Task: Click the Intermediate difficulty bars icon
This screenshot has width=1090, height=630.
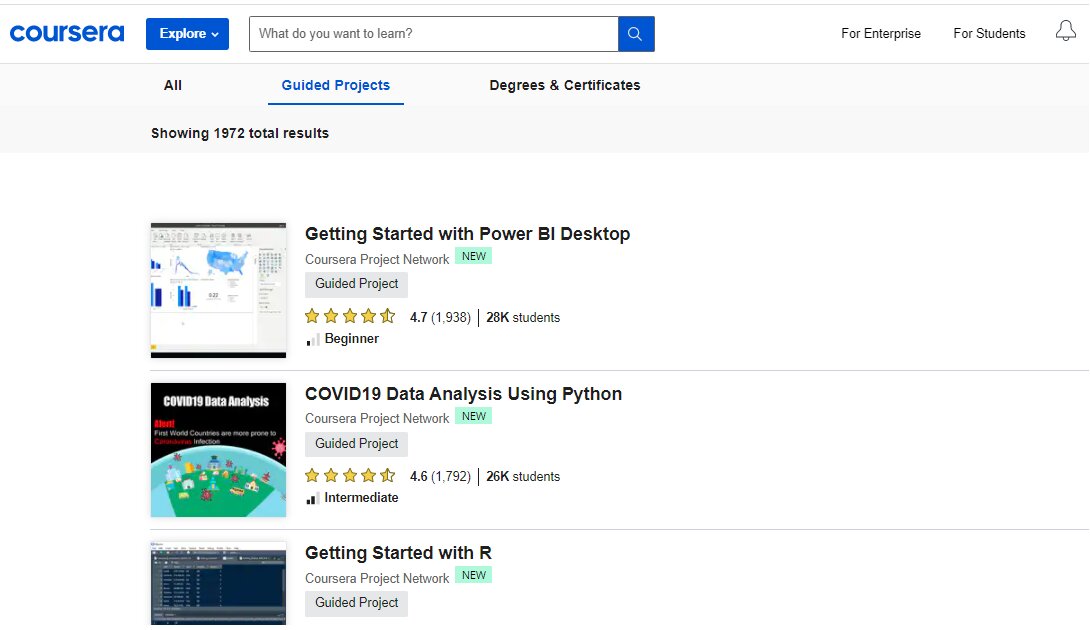Action: (x=313, y=498)
